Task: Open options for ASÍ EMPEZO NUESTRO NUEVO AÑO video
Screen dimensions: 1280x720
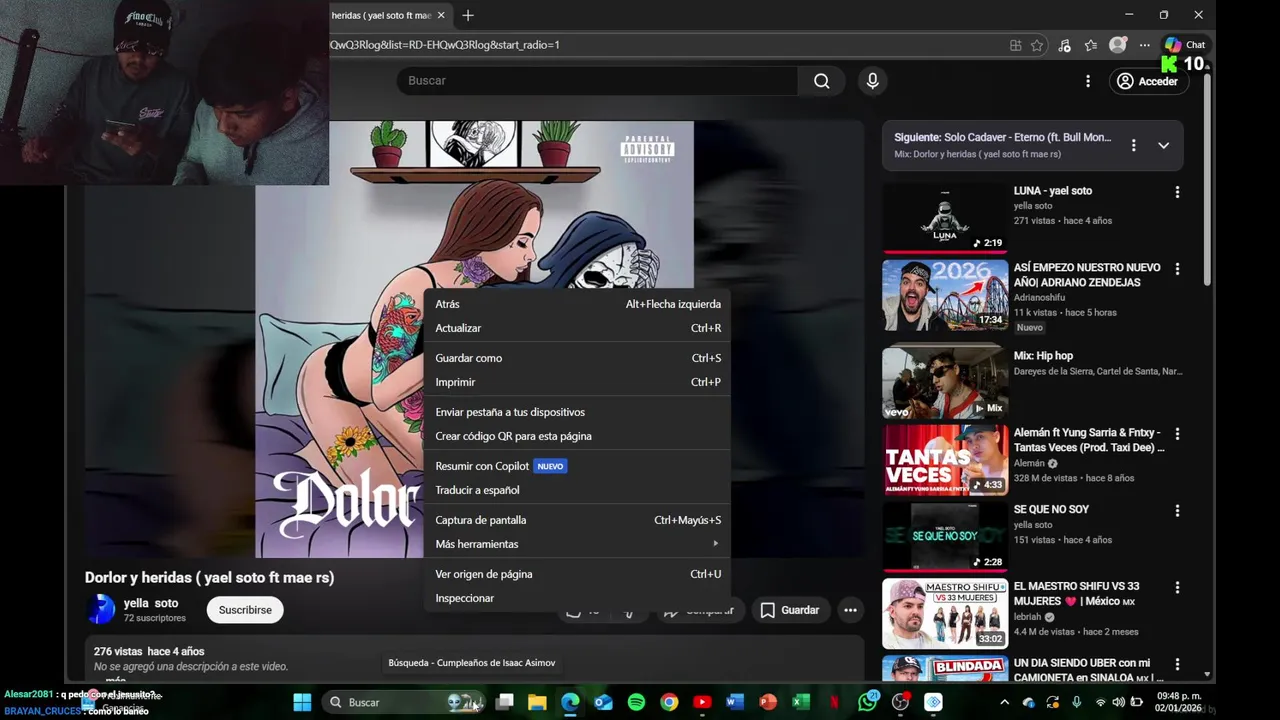Action: (x=1177, y=269)
